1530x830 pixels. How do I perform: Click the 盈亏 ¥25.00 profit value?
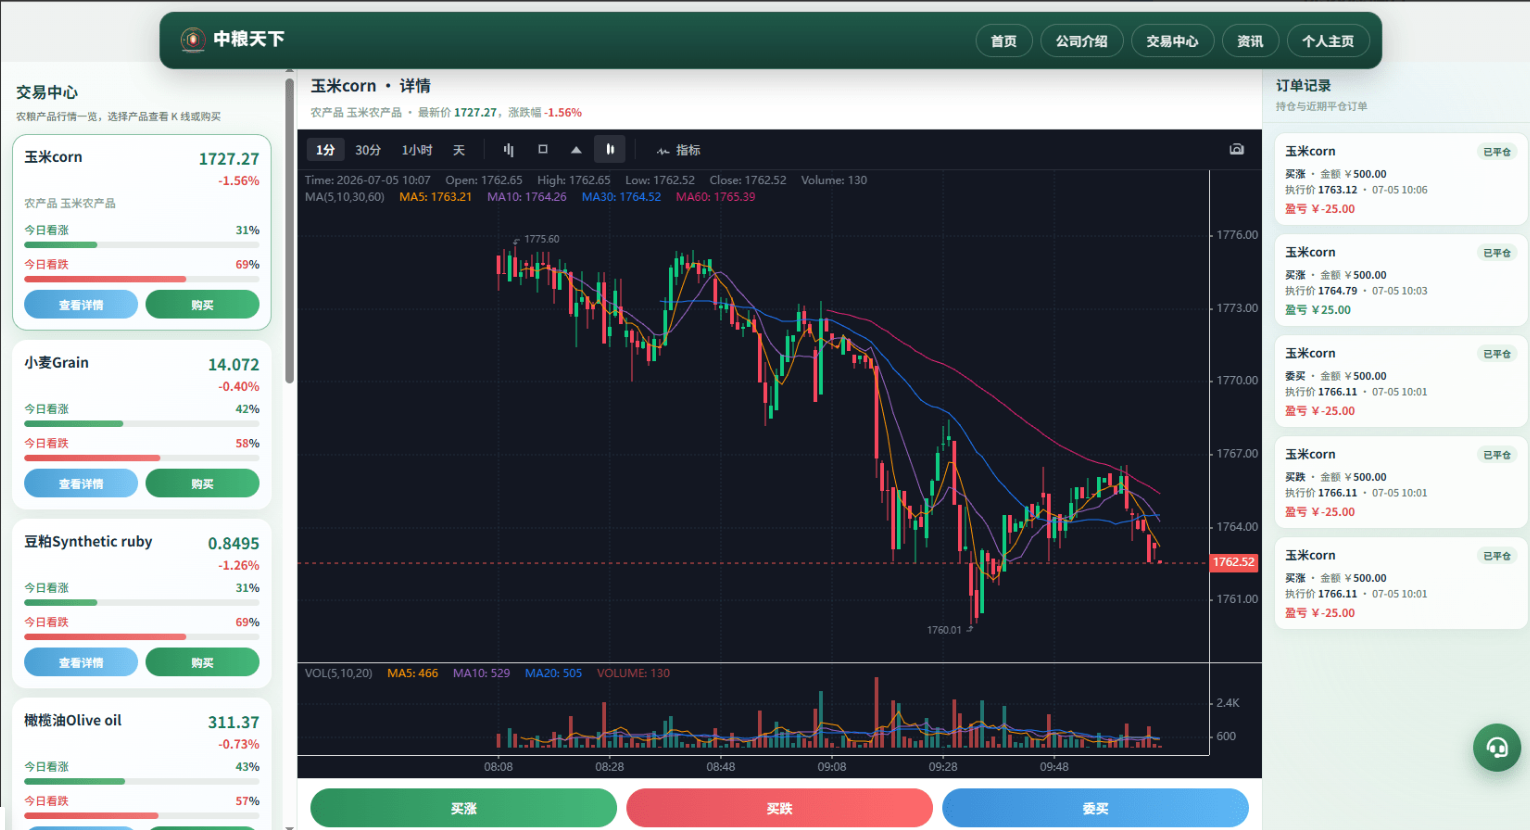pos(1318,310)
